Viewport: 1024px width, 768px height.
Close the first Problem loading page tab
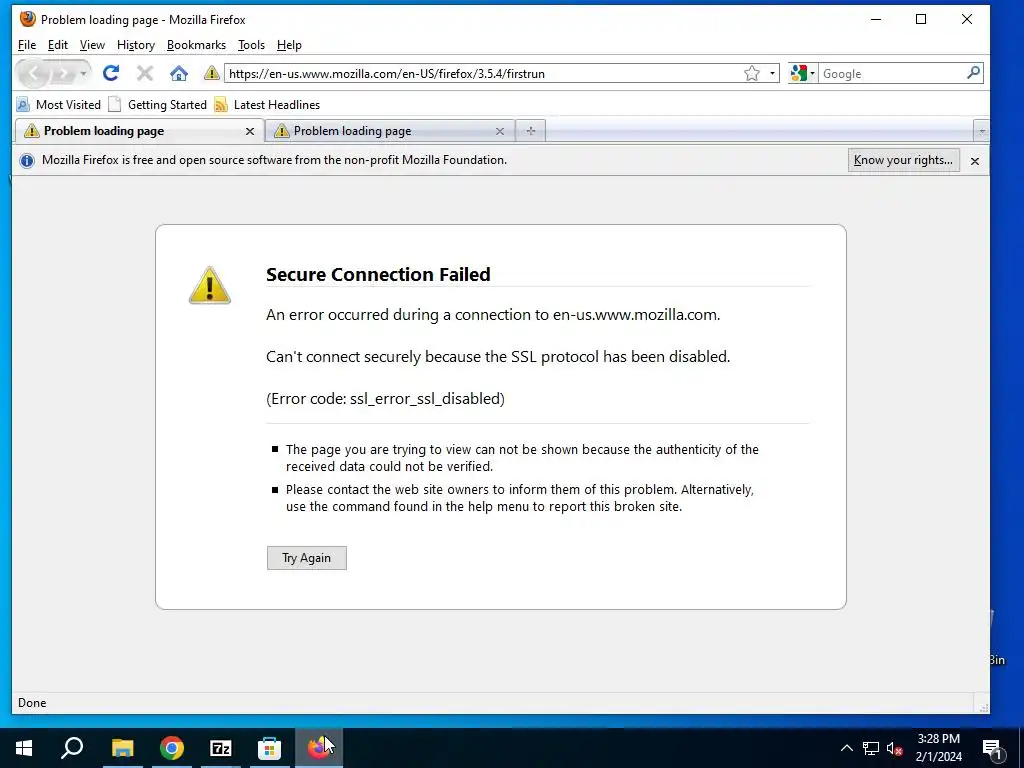click(x=249, y=131)
